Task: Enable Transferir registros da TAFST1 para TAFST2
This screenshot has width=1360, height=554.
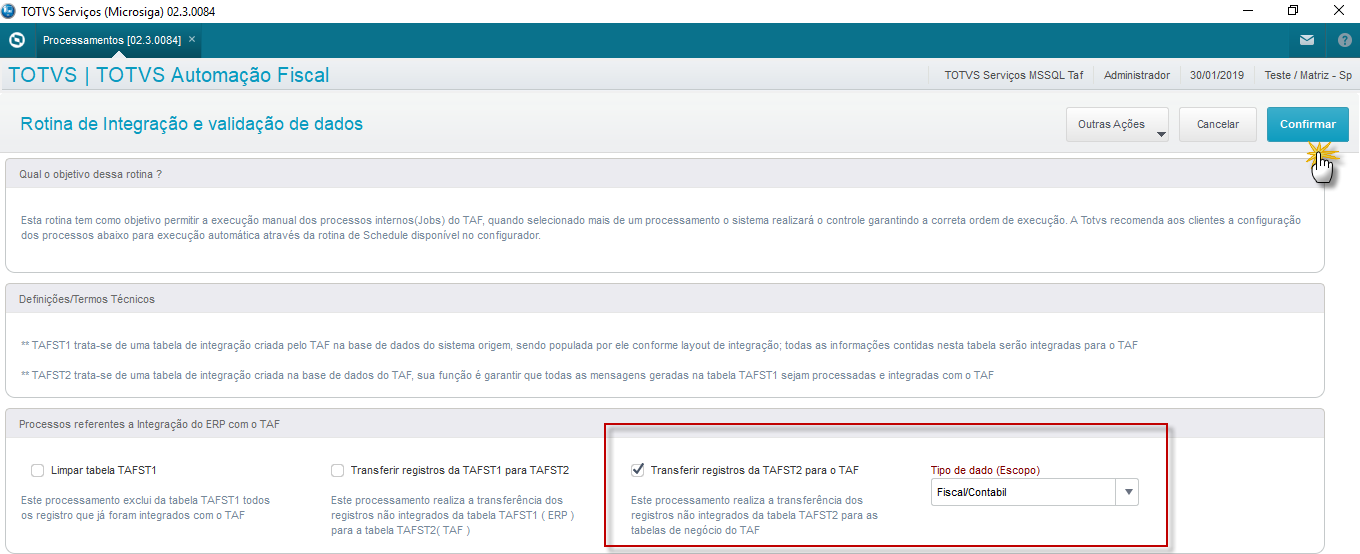Action: tap(338, 470)
